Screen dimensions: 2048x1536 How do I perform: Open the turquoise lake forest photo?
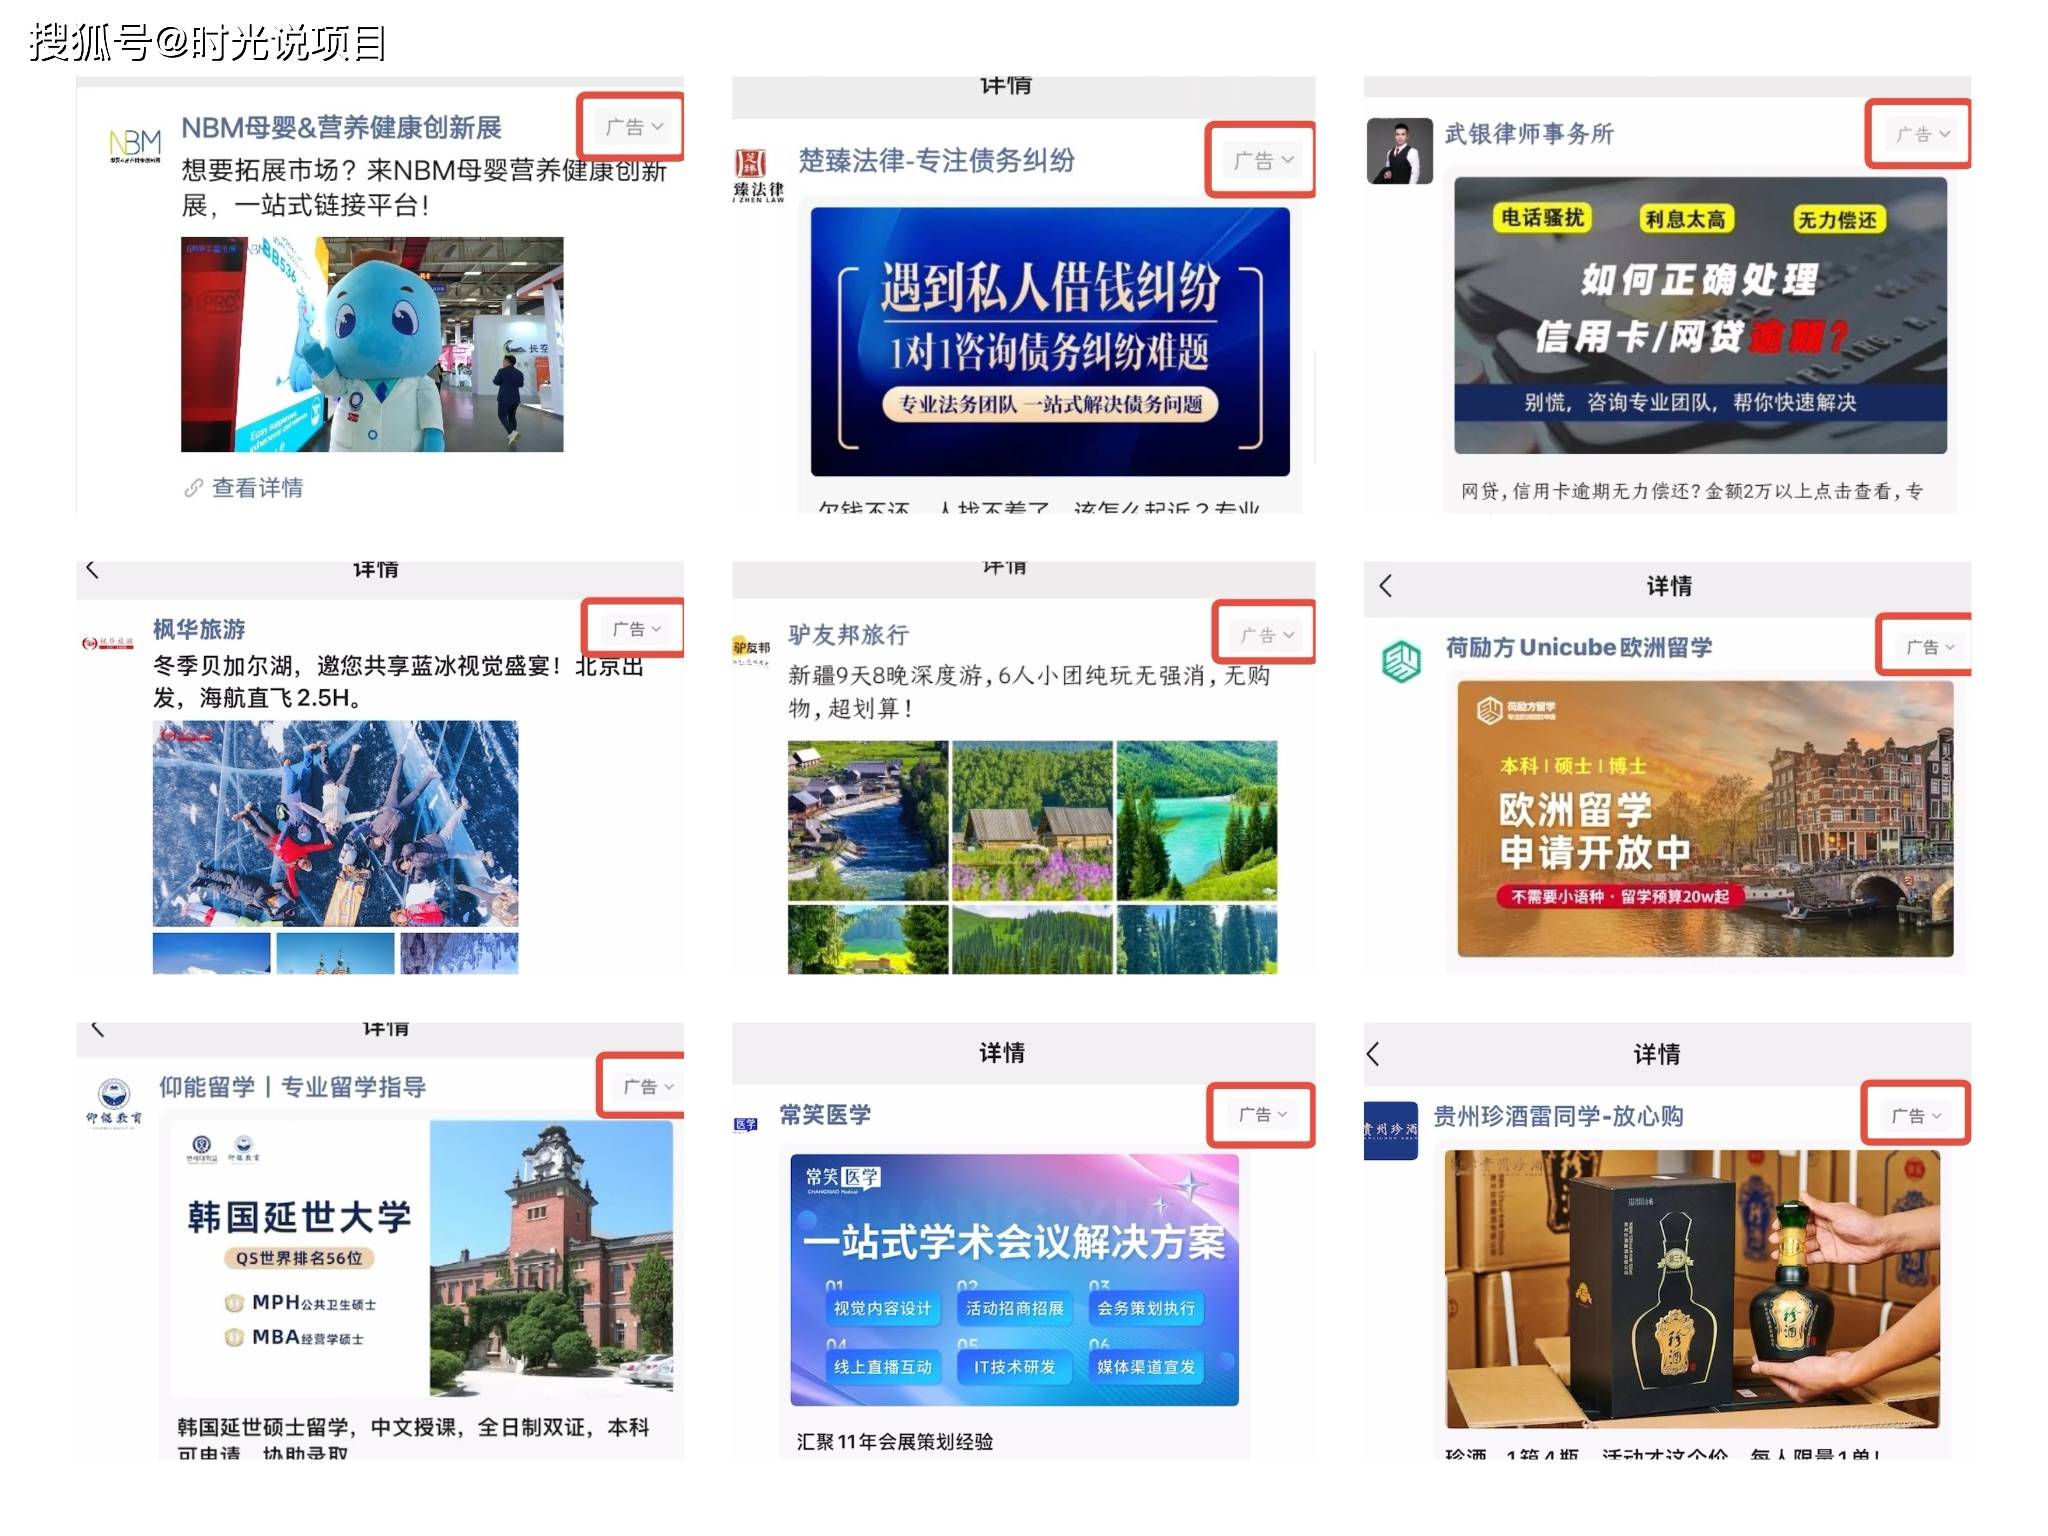tap(1197, 820)
